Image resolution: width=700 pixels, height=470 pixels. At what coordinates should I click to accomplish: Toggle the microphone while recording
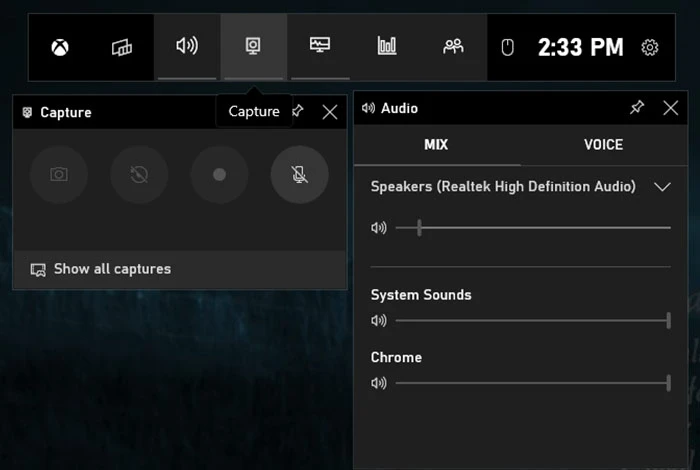(x=300, y=175)
